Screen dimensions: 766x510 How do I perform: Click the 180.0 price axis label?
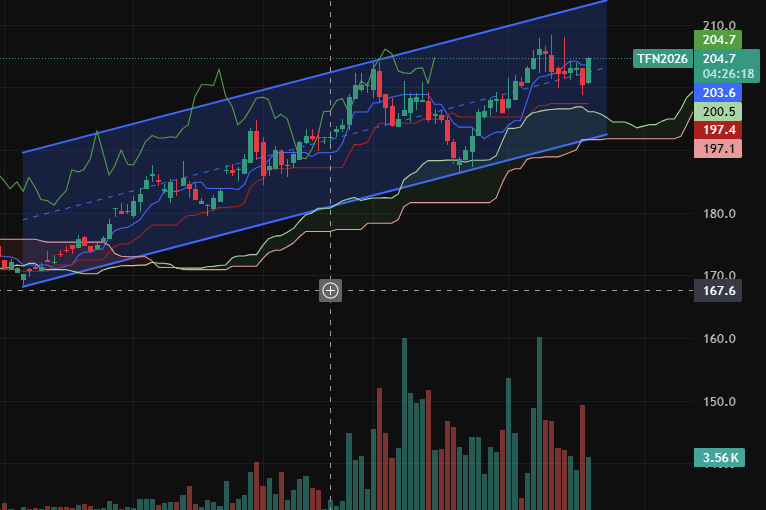coord(719,214)
